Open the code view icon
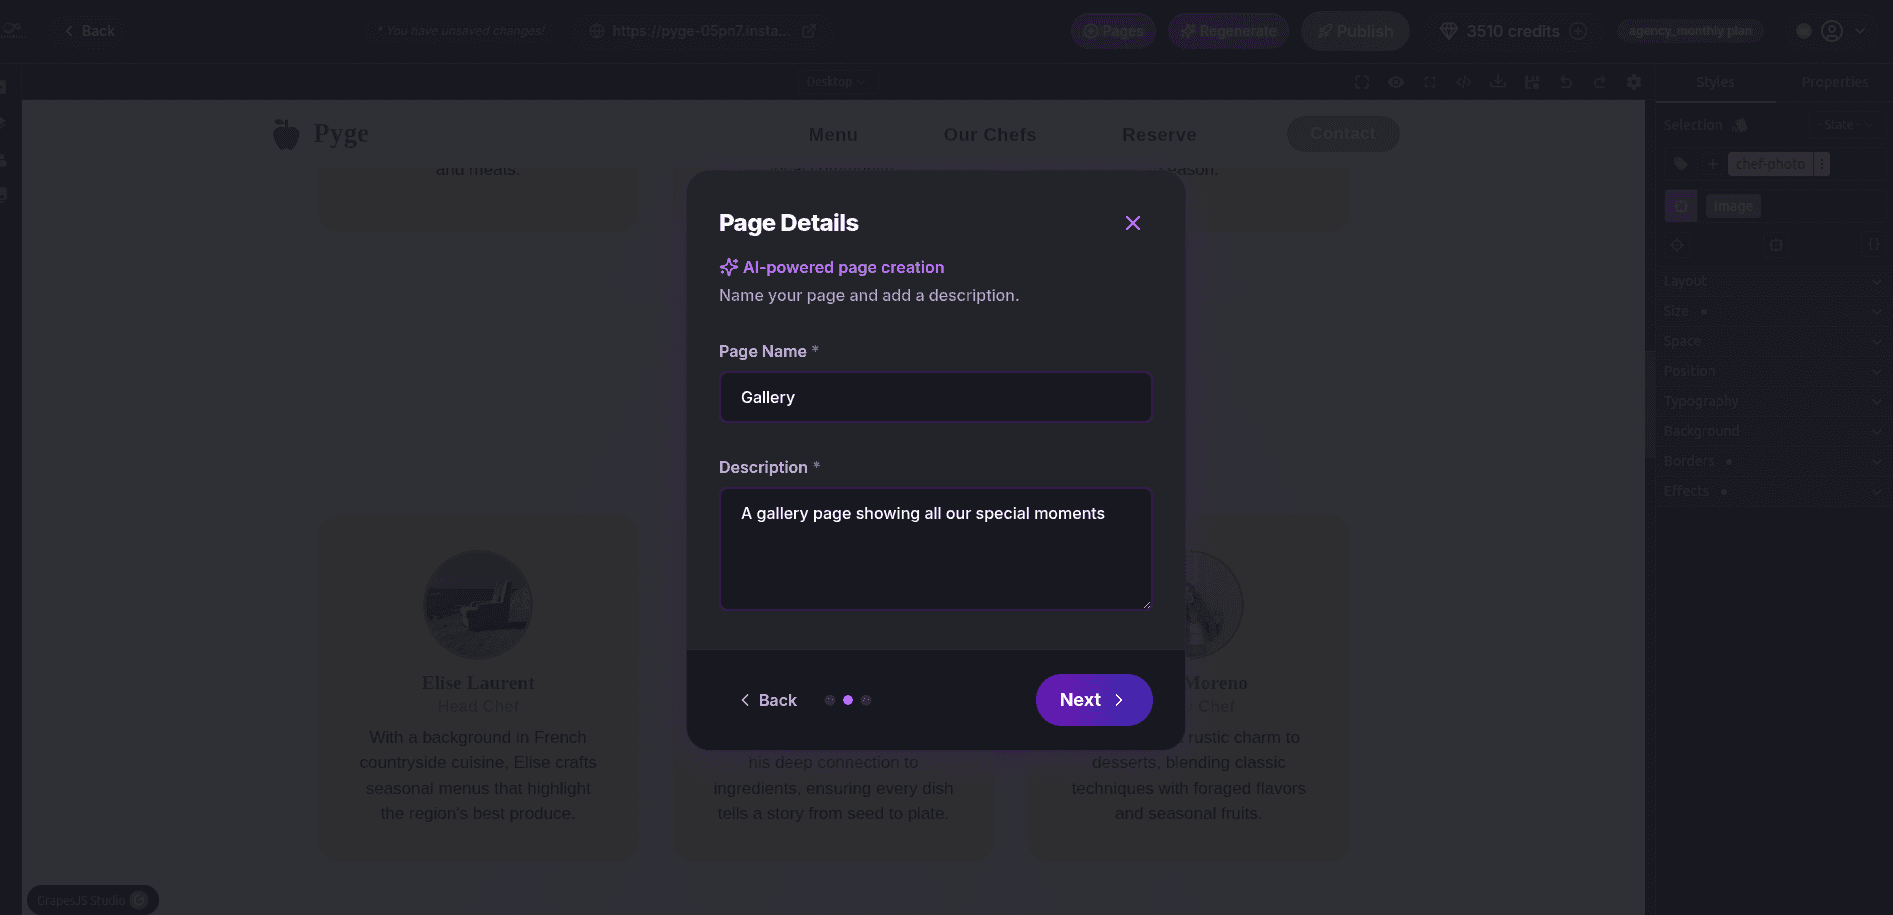The width and height of the screenshot is (1893, 915). tap(1463, 82)
